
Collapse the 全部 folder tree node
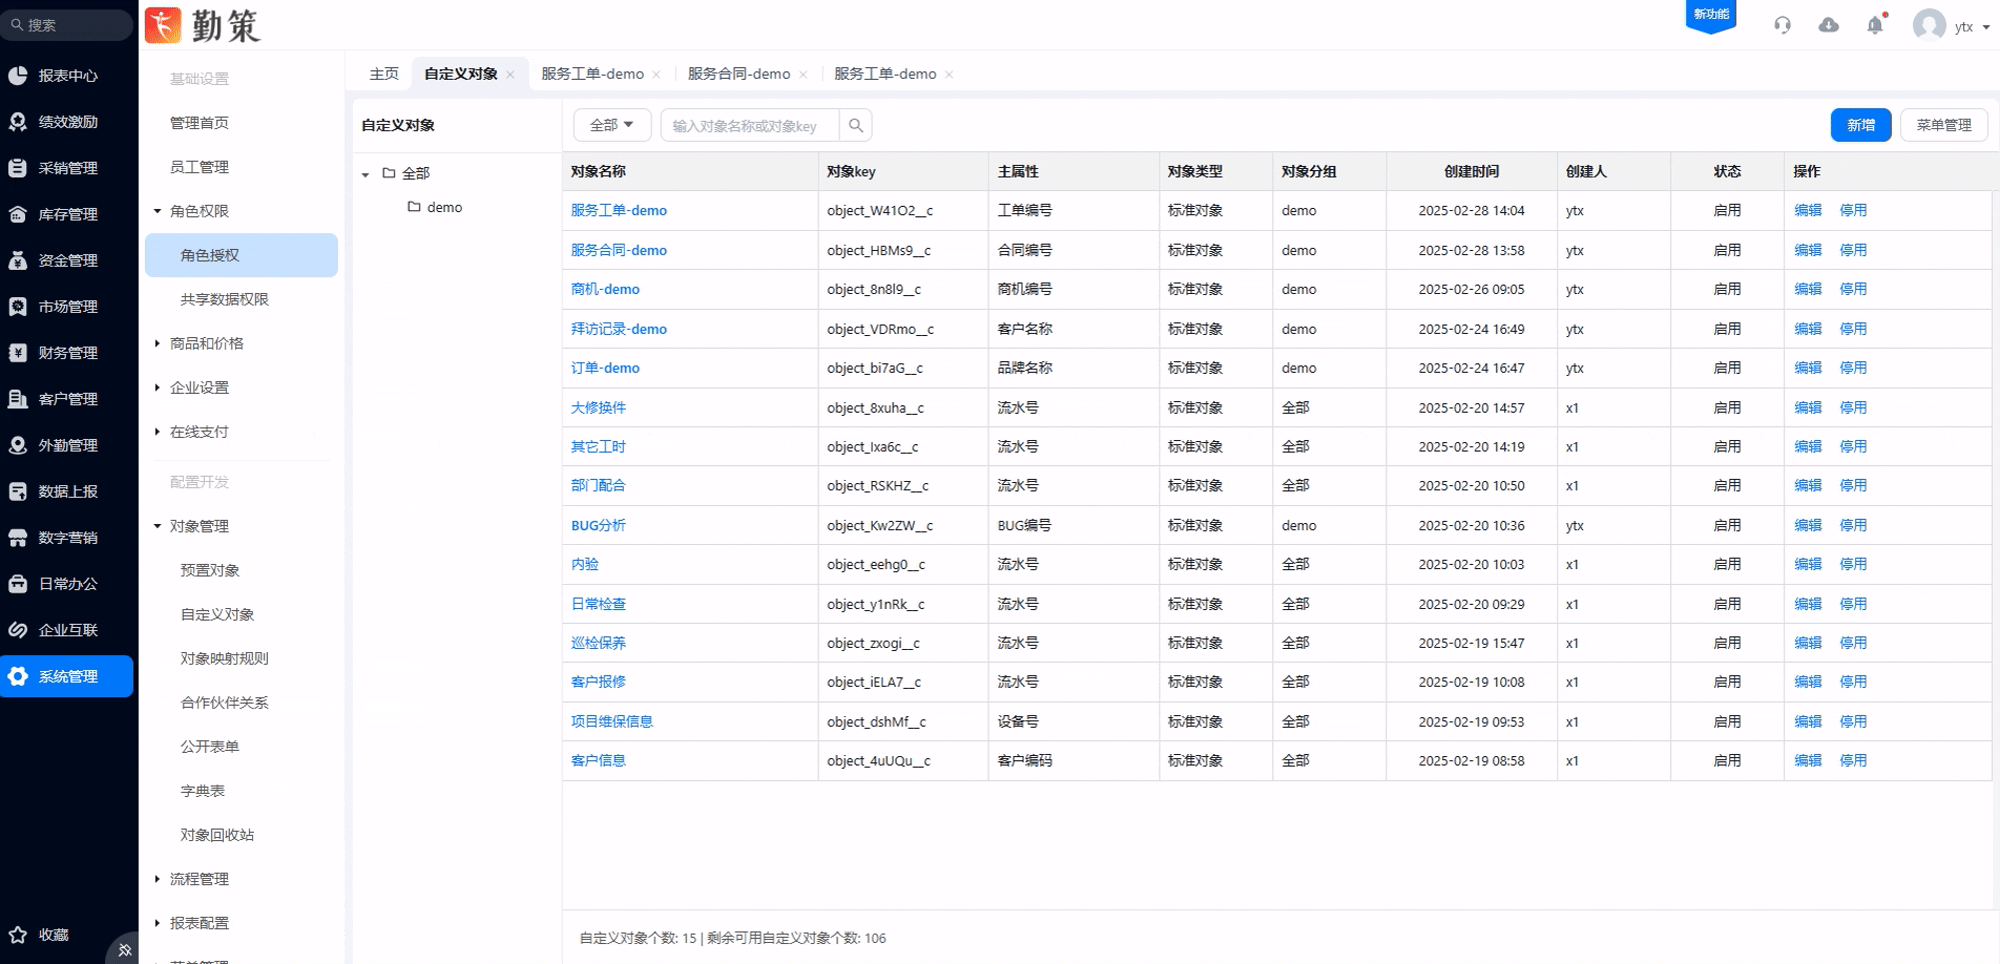[x=365, y=174]
